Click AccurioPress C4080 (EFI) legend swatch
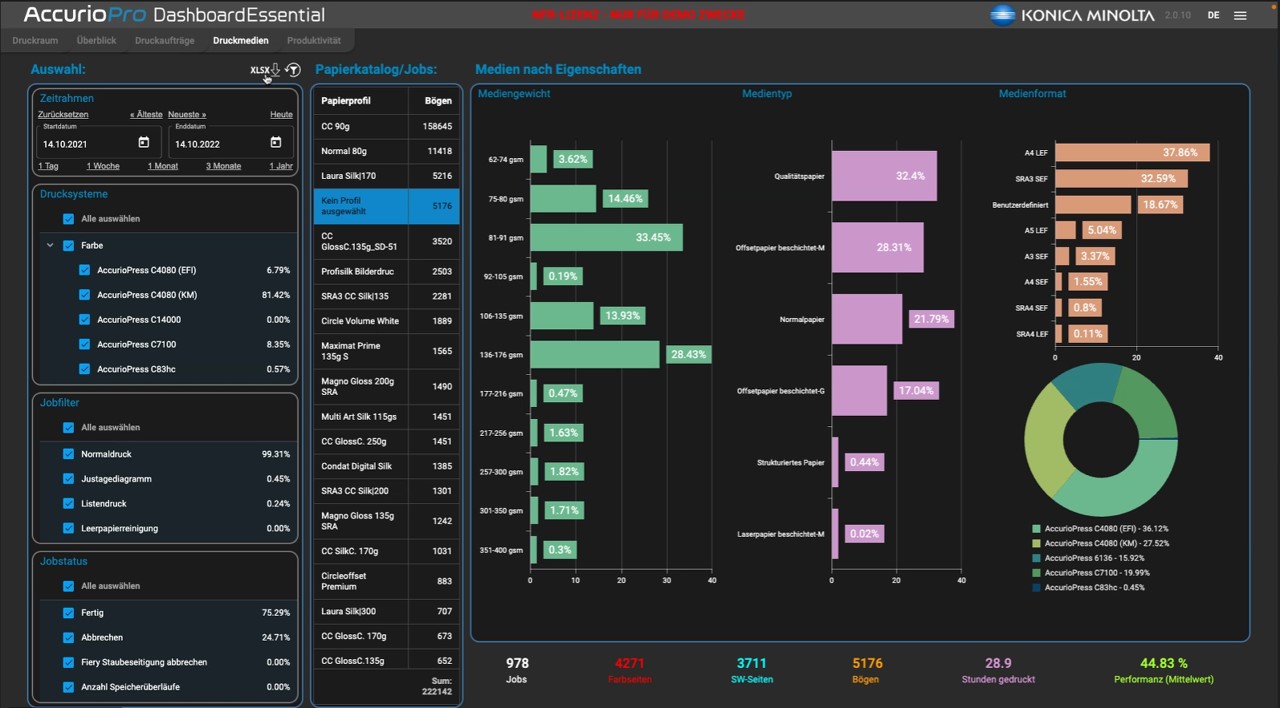The width and height of the screenshot is (1280, 708). click(x=1037, y=529)
